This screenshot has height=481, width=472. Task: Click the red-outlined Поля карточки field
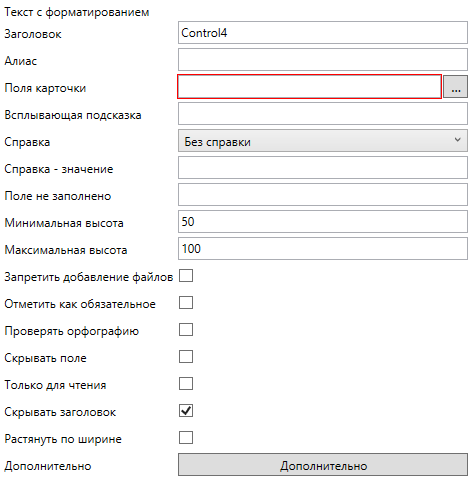[x=309, y=87]
